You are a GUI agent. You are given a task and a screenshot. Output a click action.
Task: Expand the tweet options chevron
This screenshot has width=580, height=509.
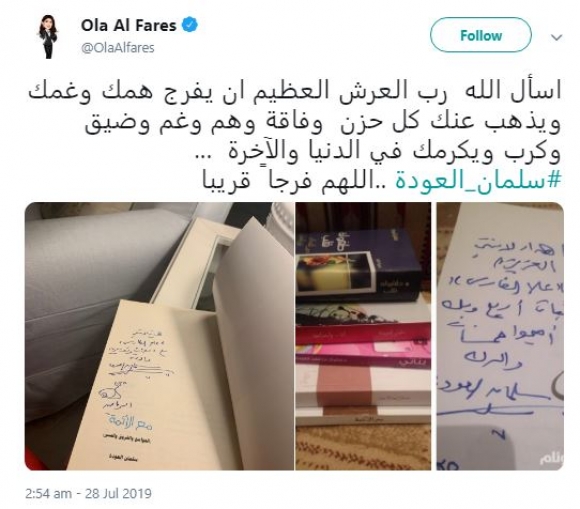click(556, 37)
